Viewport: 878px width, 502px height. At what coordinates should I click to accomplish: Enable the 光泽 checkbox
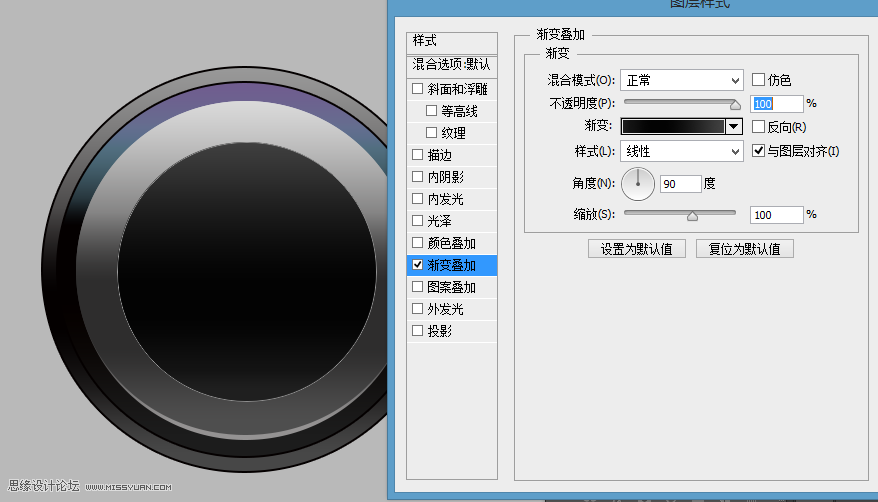[417, 220]
